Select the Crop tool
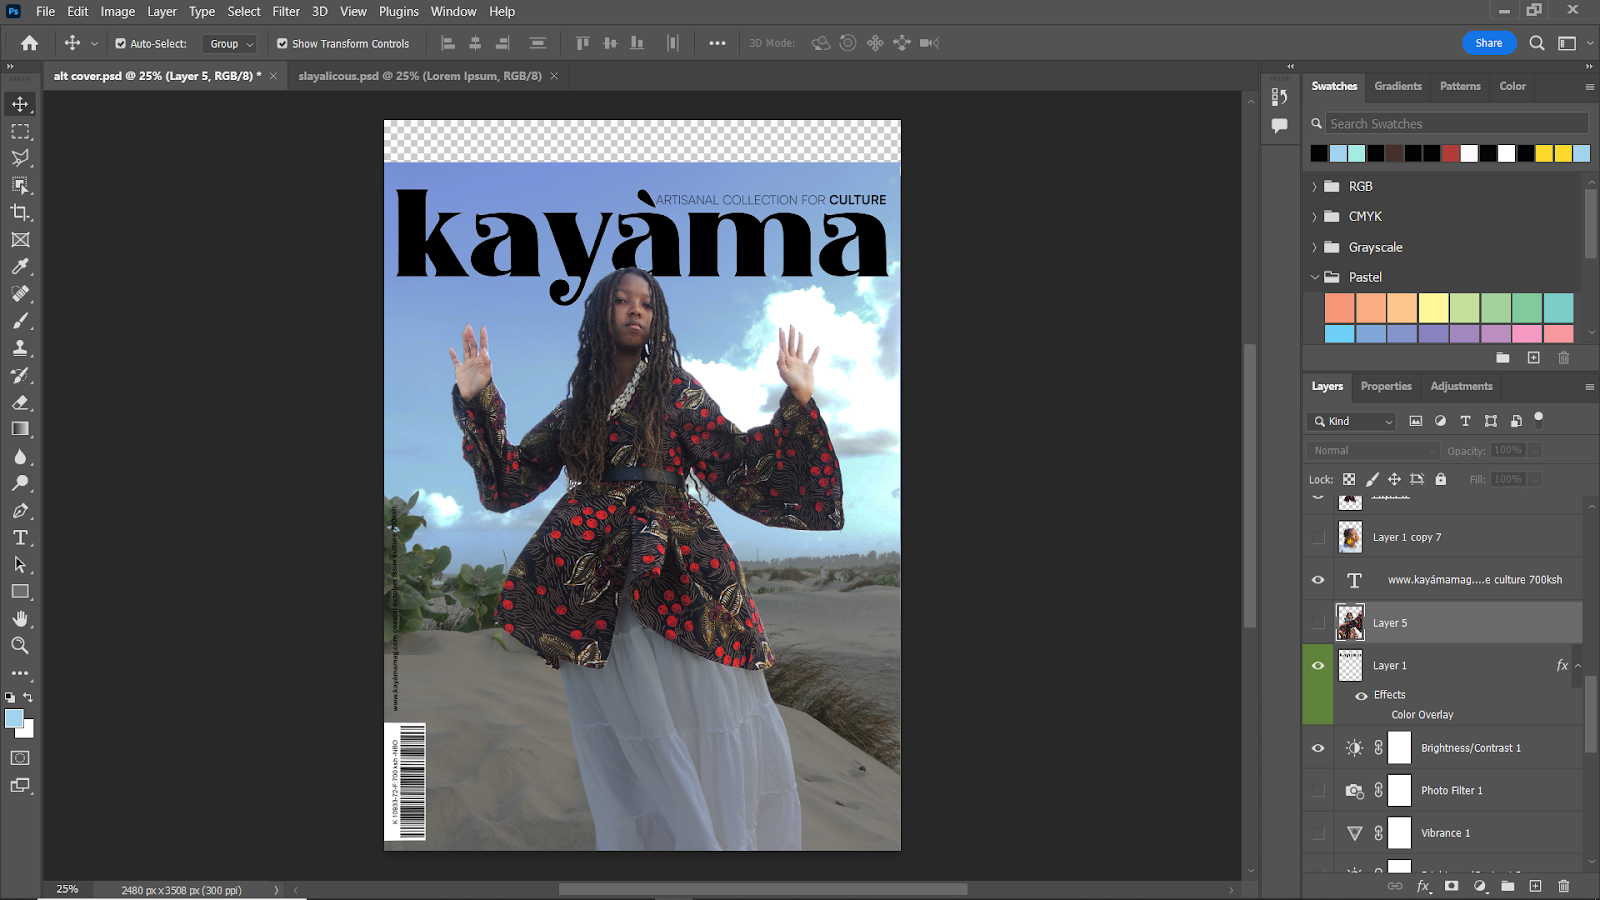Image resolution: width=1600 pixels, height=900 pixels. click(x=20, y=212)
